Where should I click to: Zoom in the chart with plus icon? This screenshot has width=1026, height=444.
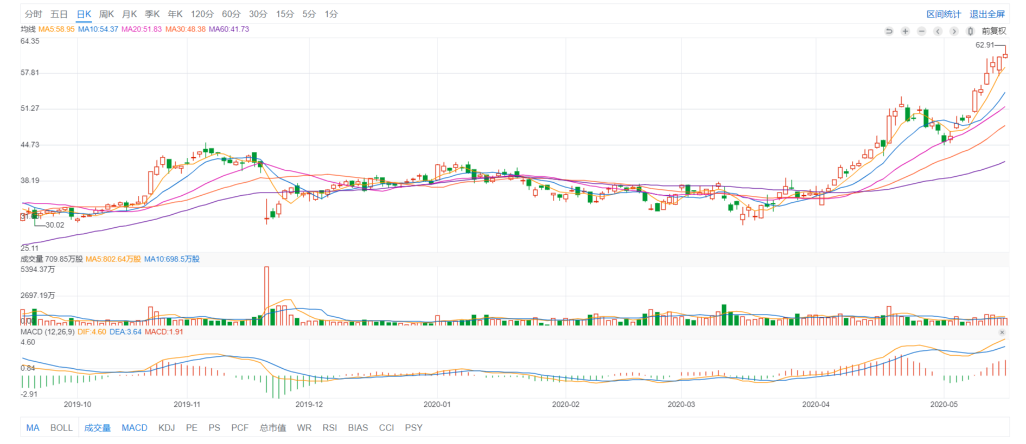[905, 31]
